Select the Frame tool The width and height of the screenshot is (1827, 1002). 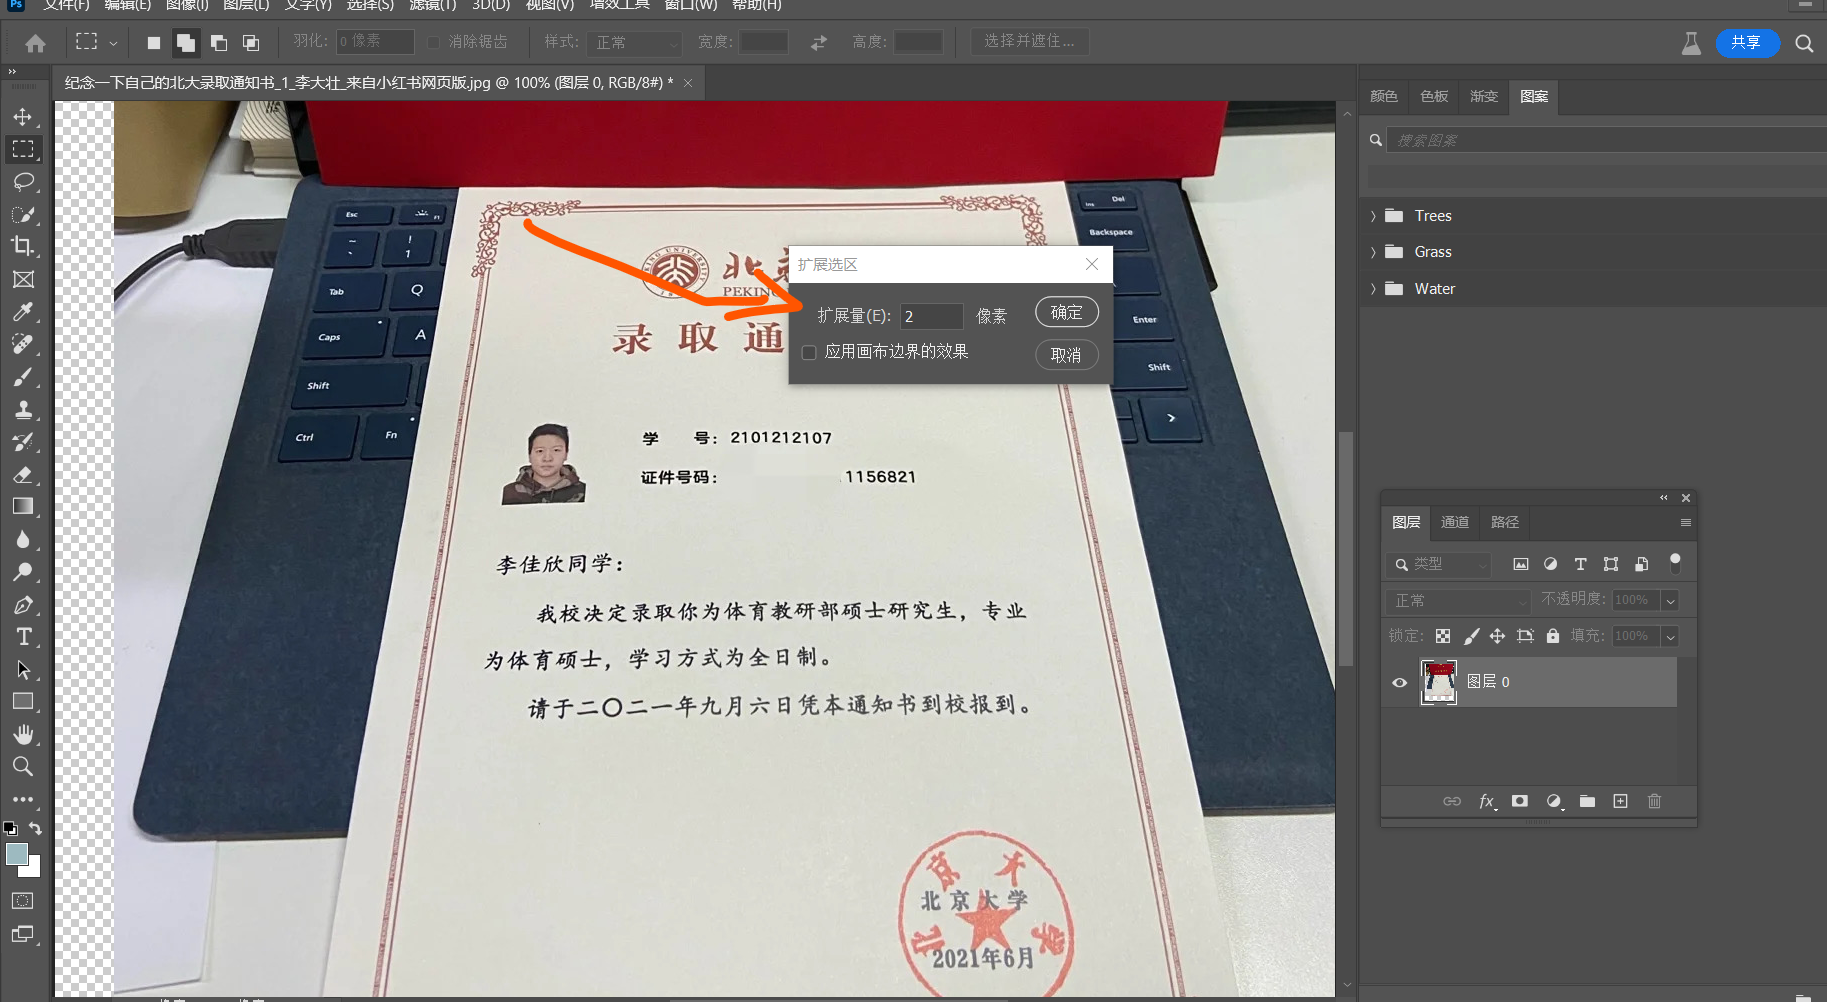[23, 279]
